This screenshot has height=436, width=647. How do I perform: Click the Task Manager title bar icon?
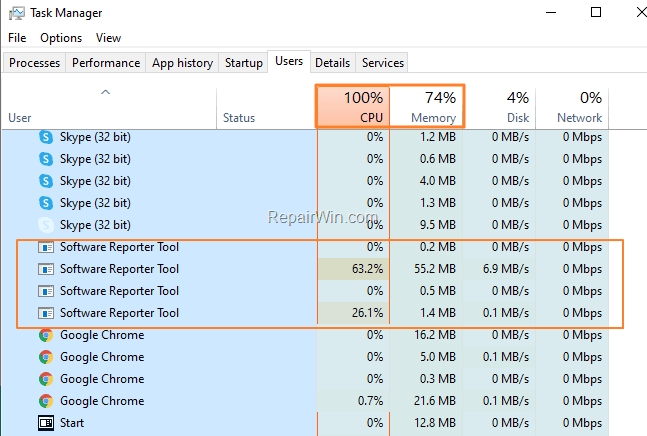(x=17, y=13)
